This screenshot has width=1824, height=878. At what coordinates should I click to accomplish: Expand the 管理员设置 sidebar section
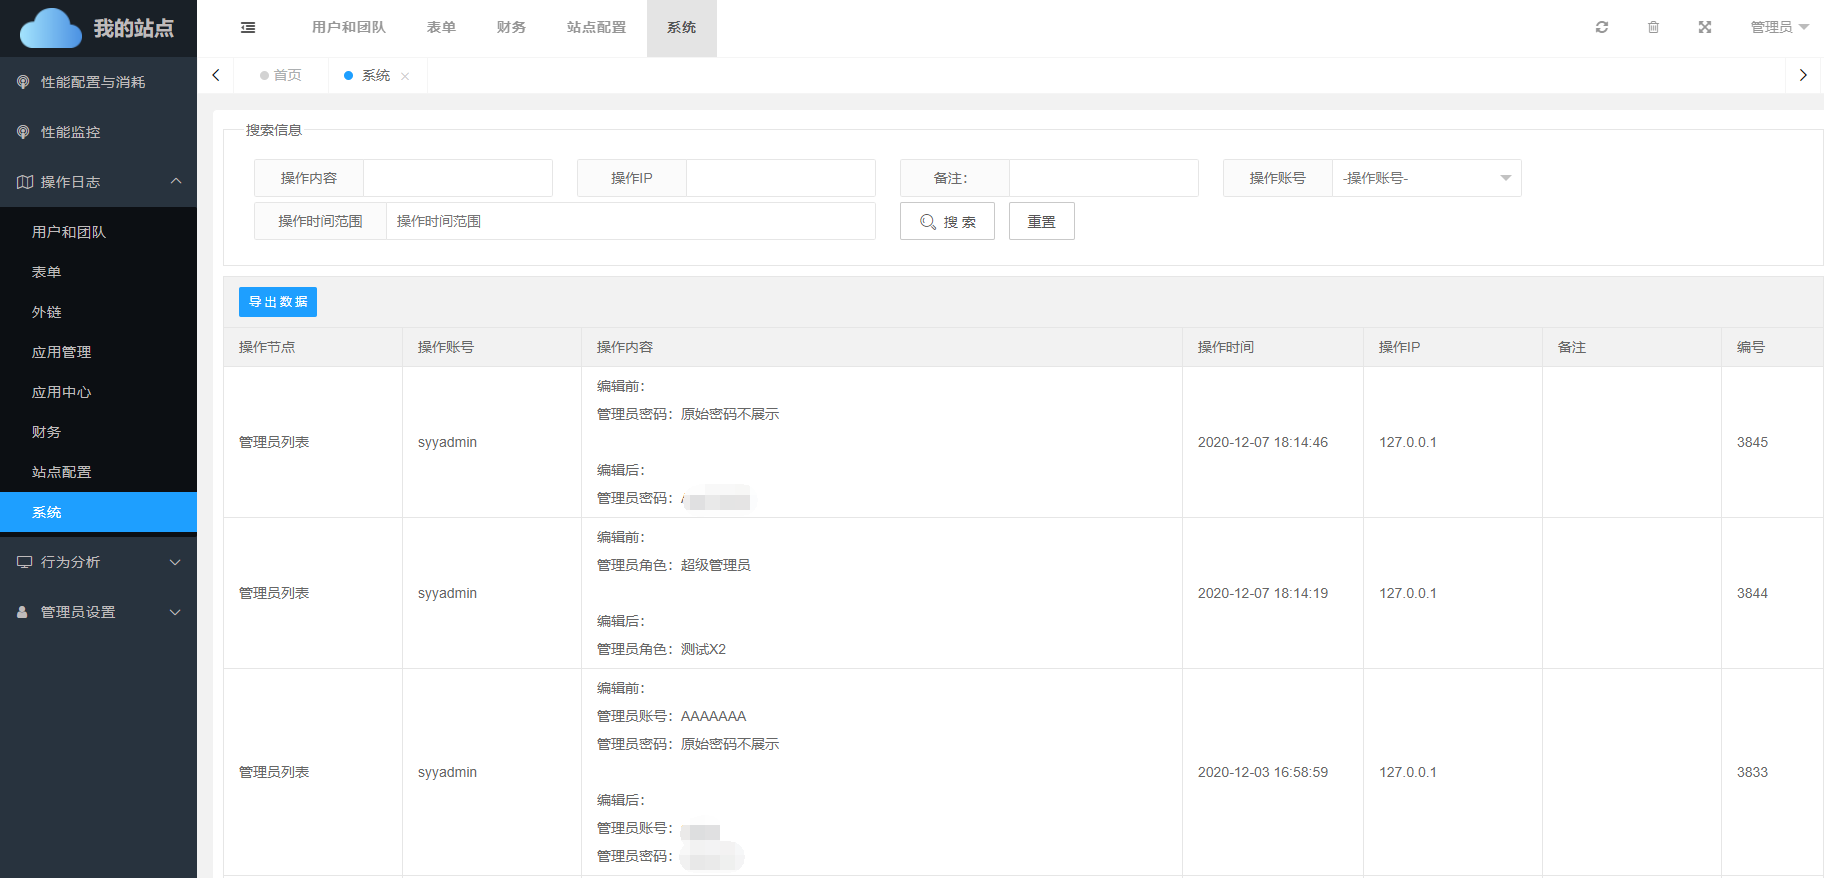(98, 612)
